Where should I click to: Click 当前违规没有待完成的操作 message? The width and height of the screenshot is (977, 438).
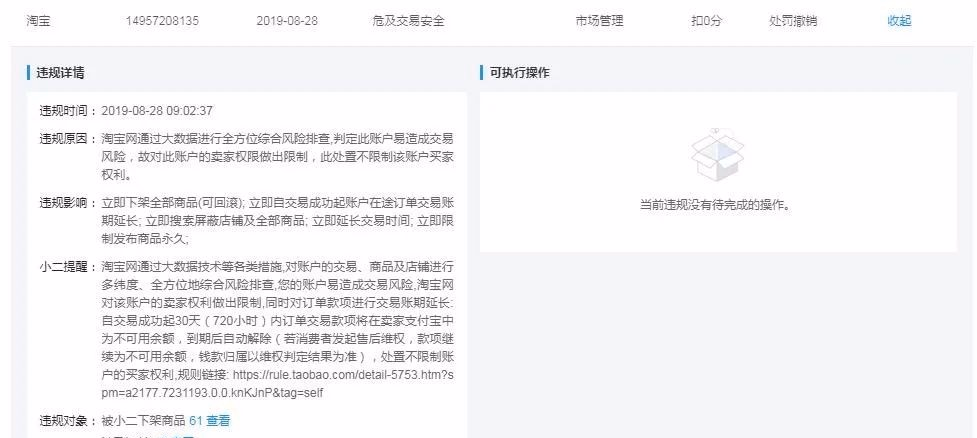click(715, 204)
